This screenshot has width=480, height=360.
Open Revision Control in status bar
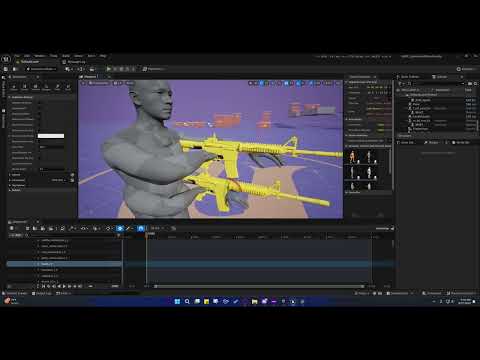coord(461,293)
